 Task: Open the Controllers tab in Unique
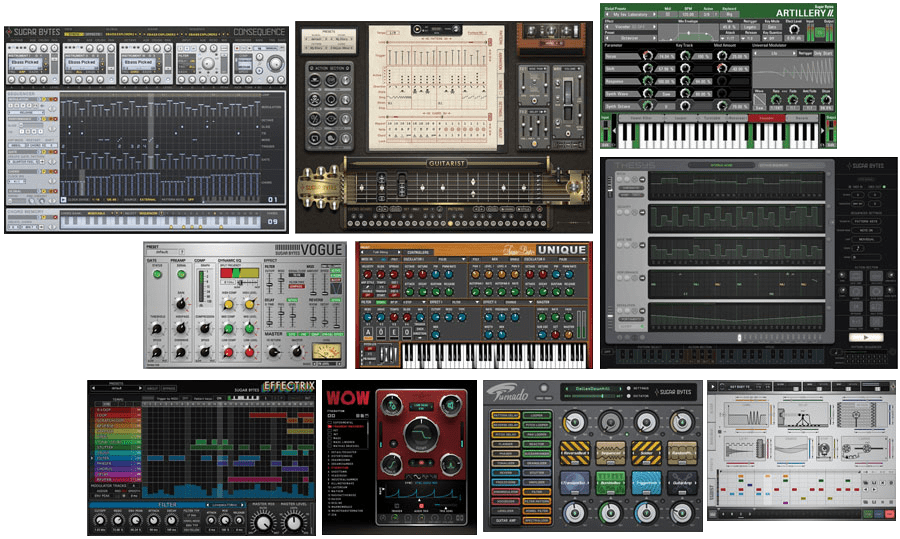pos(417,252)
